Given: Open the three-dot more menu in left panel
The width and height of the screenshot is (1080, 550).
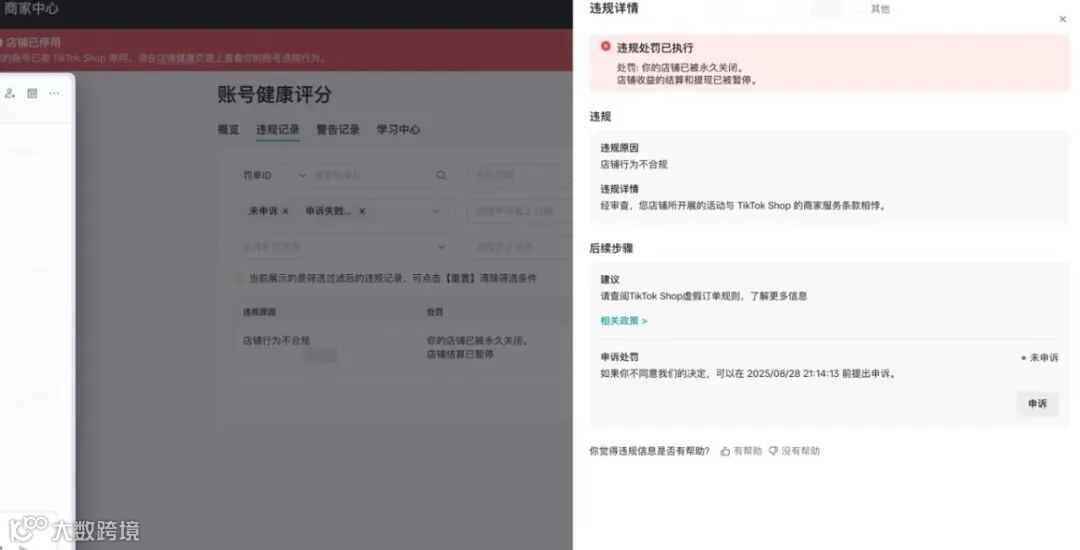Looking at the screenshot, I should click(54, 94).
